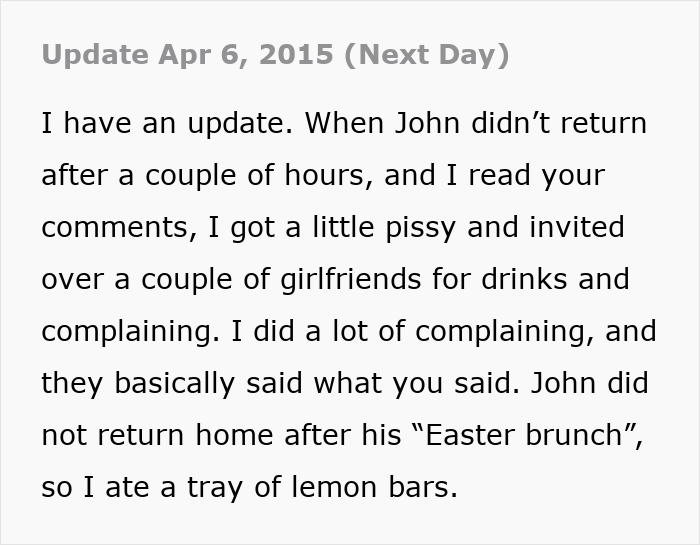Click the '(Next Day)' text in heading
The width and height of the screenshot is (700, 545).
[427, 55]
